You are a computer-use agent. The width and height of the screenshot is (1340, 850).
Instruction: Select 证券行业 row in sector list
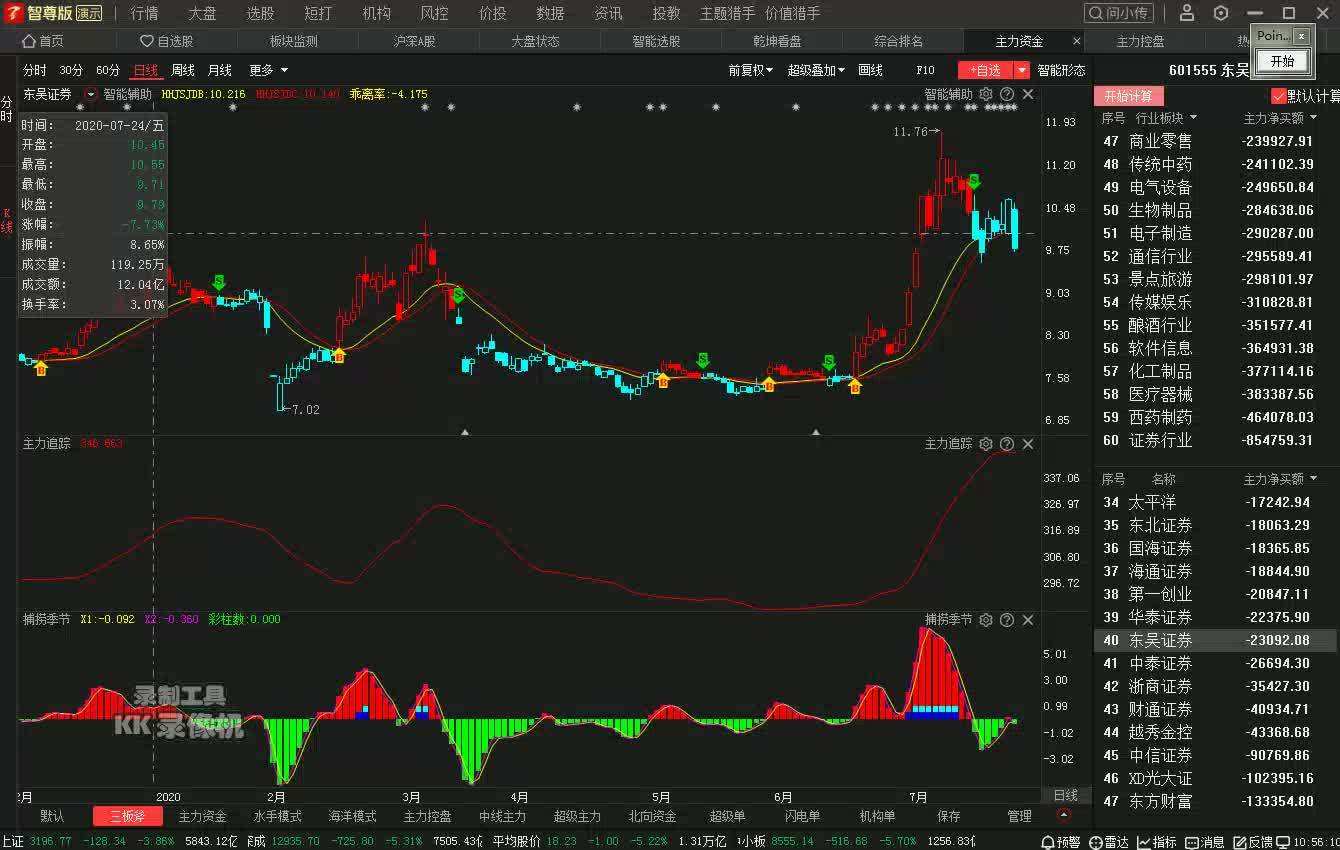click(1216, 440)
